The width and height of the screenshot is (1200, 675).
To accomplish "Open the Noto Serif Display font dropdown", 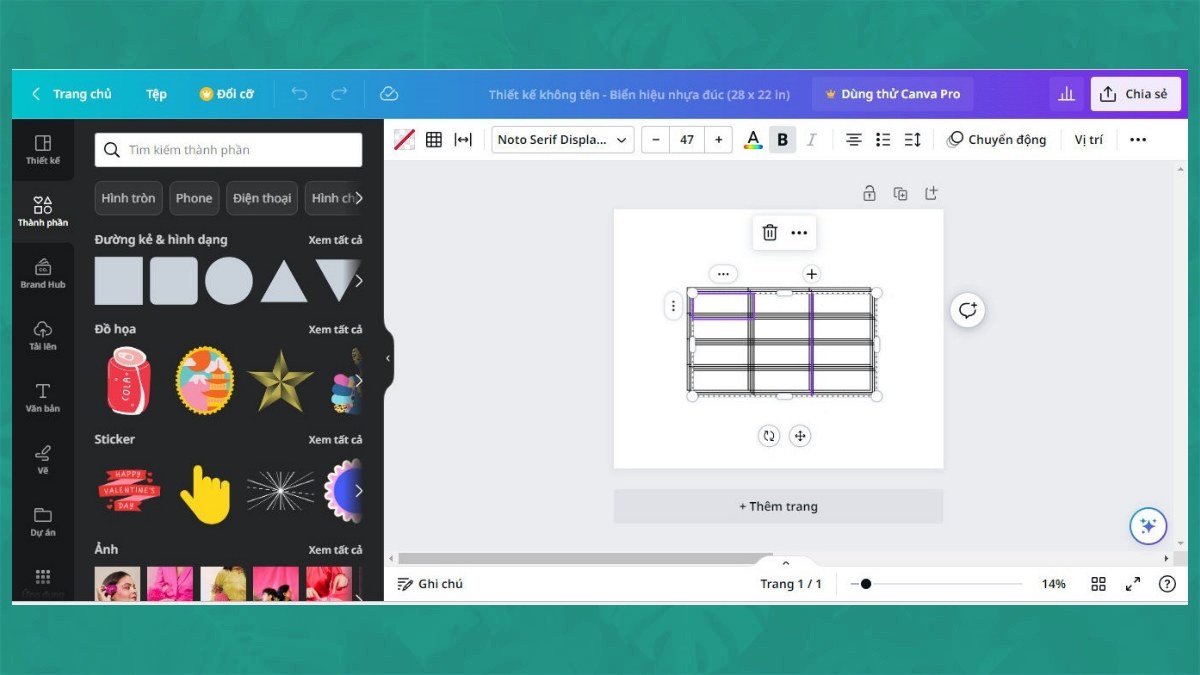I will 563,140.
